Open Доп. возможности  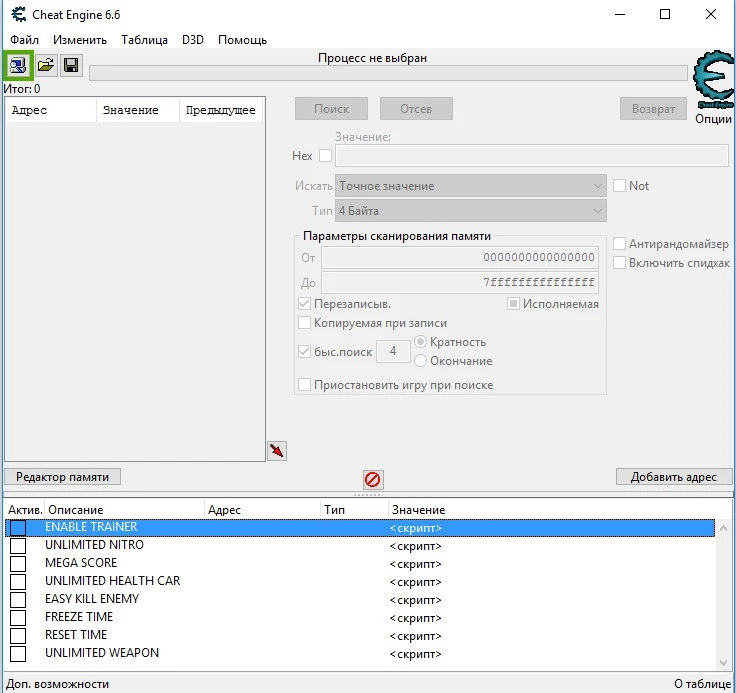(x=57, y=684)
